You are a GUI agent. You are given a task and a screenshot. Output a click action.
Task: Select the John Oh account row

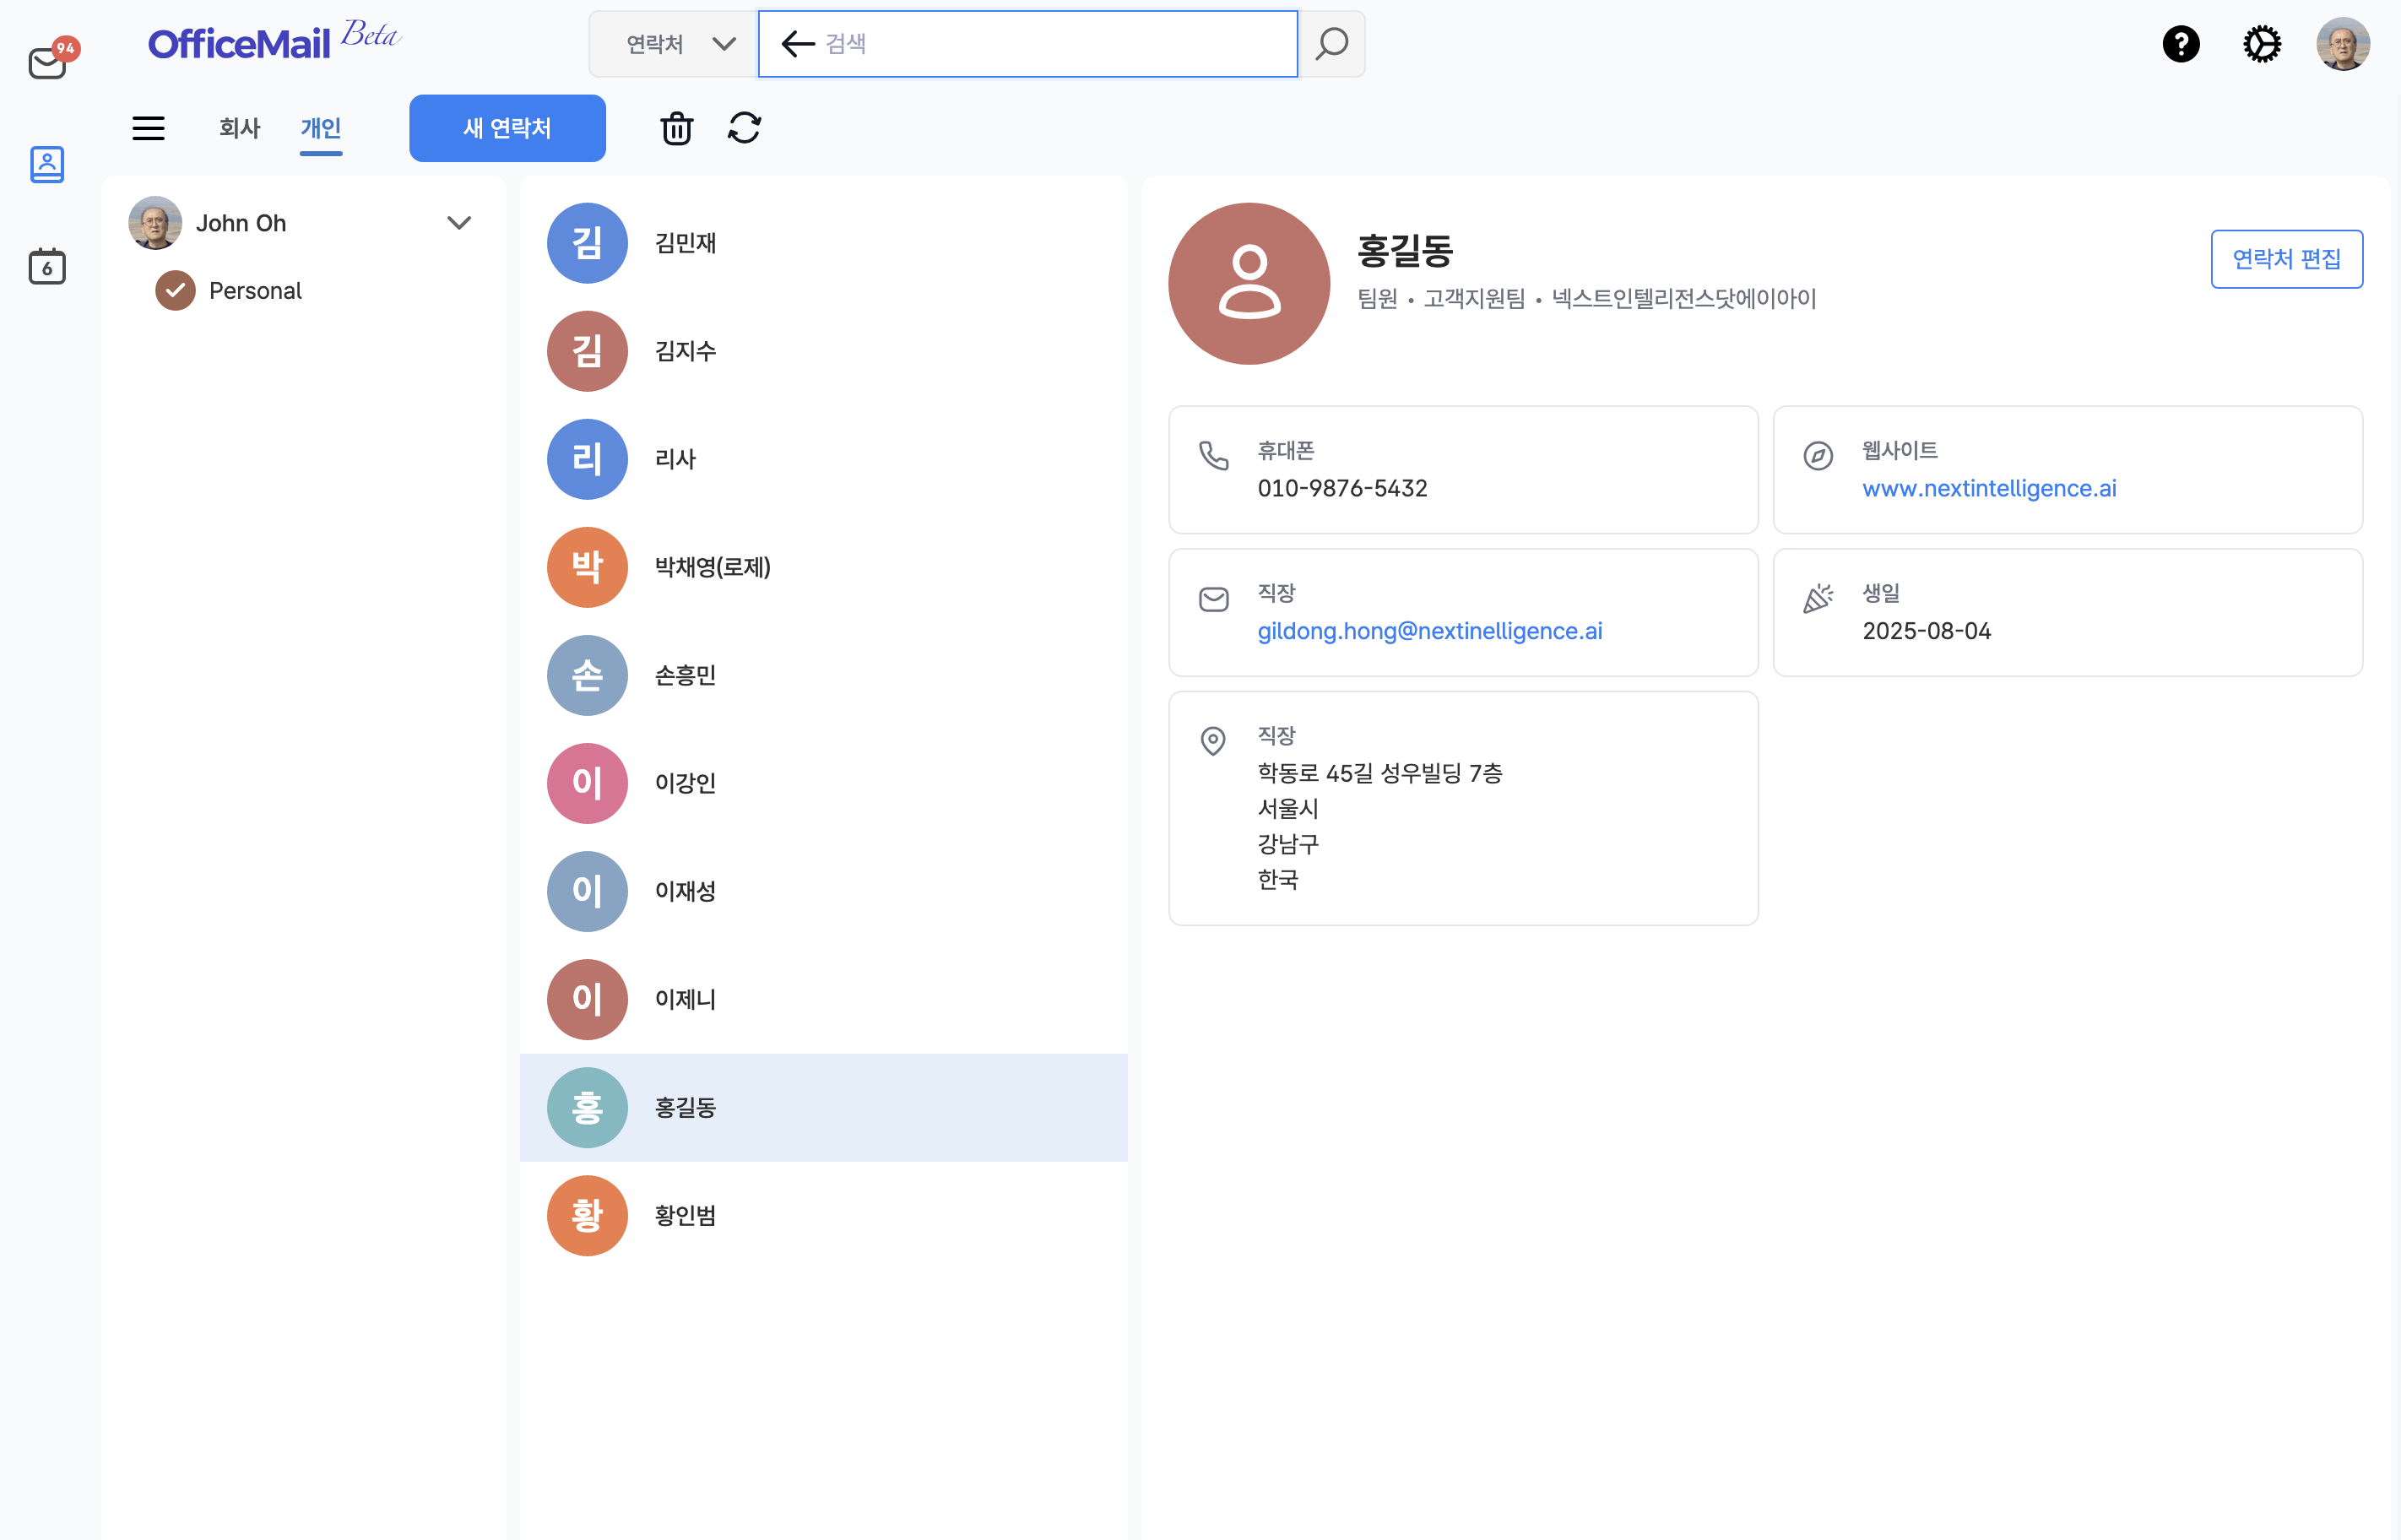303,223
